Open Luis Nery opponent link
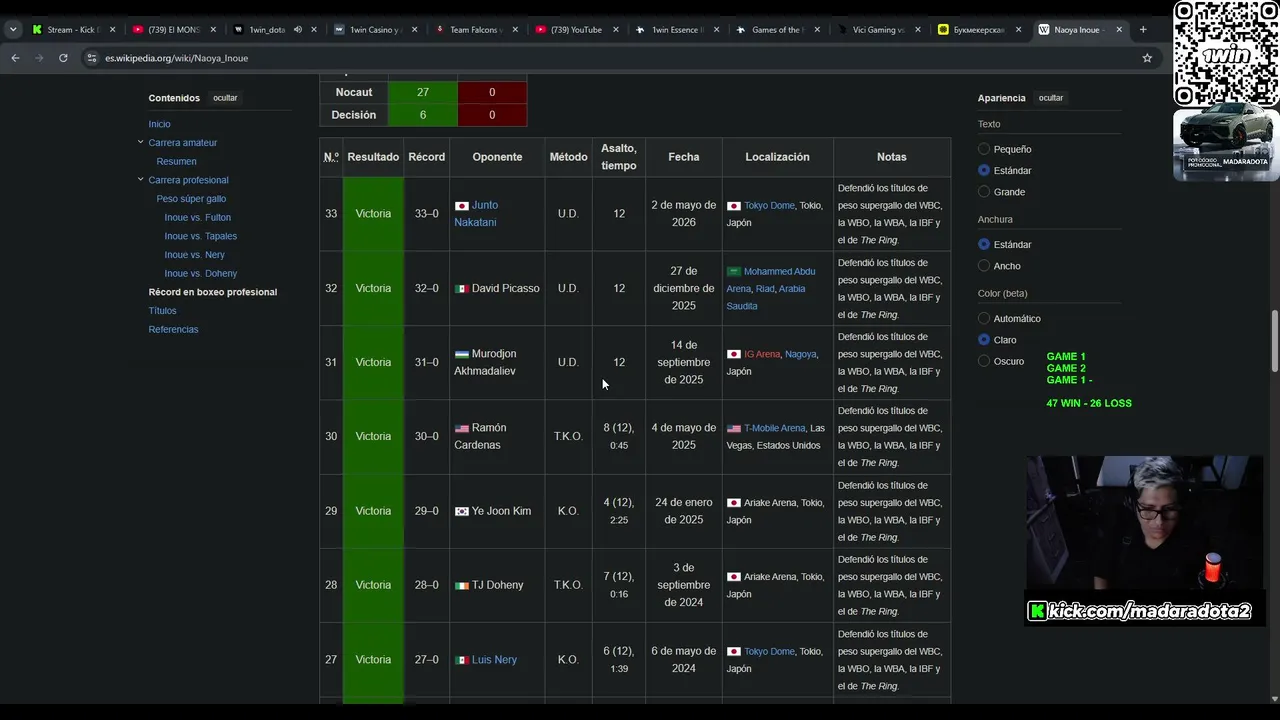 pyautogui.click(x=494, y=660)
